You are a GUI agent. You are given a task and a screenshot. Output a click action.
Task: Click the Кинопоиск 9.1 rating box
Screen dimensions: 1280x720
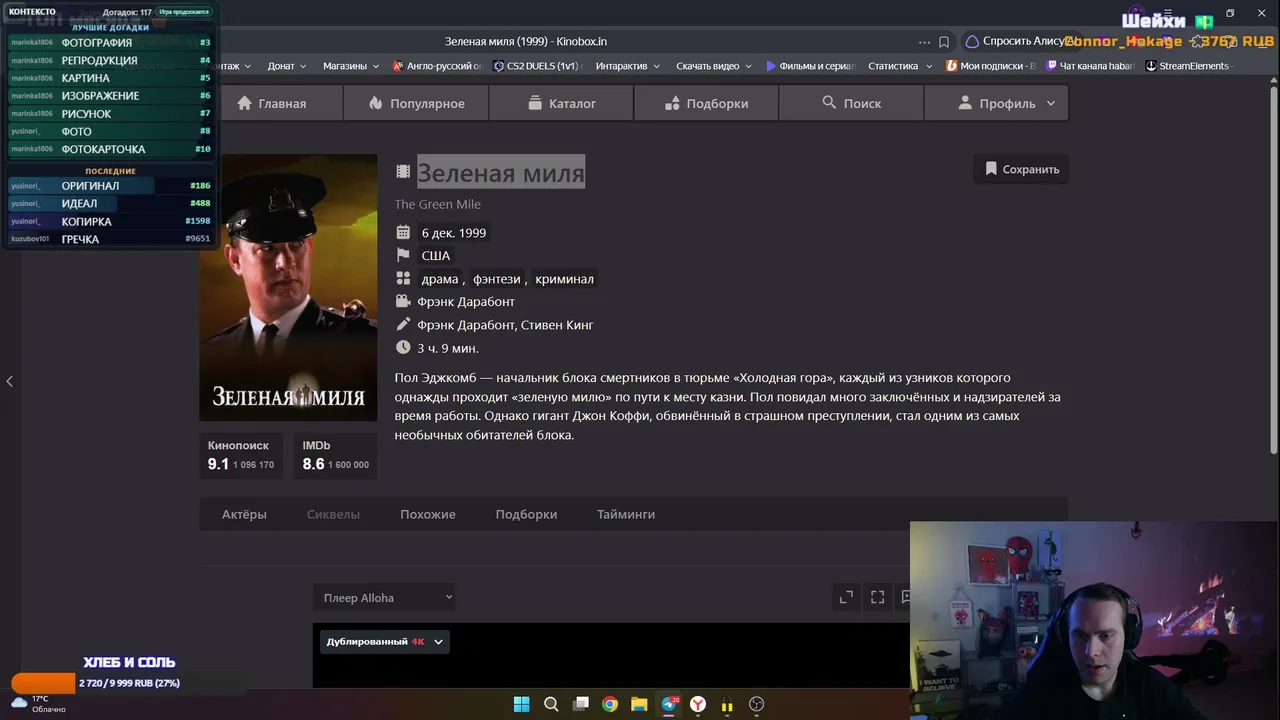coord(241,456)
